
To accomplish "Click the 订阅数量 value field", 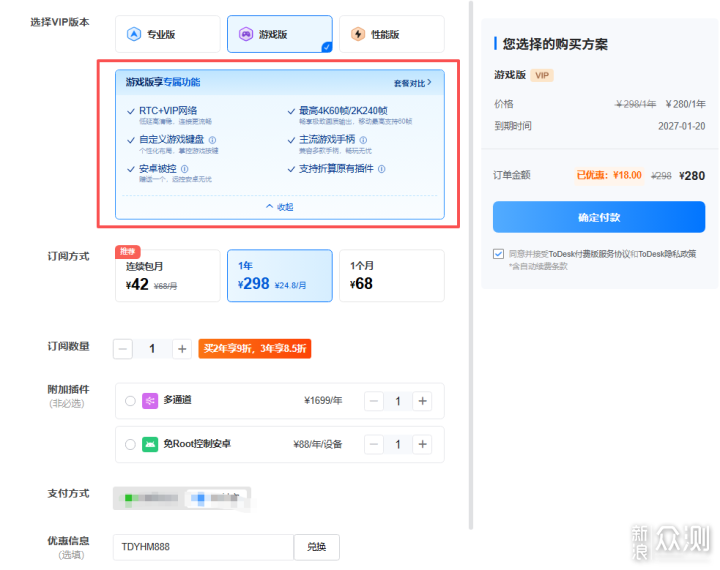I will [152, 349].
